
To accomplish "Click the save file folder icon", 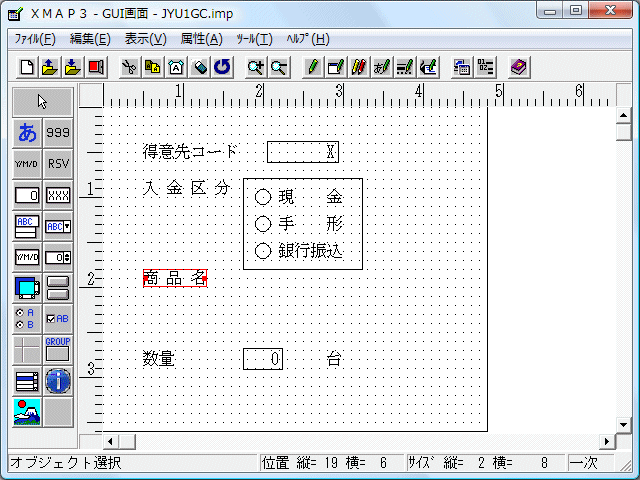I will (x=73, y=67).
